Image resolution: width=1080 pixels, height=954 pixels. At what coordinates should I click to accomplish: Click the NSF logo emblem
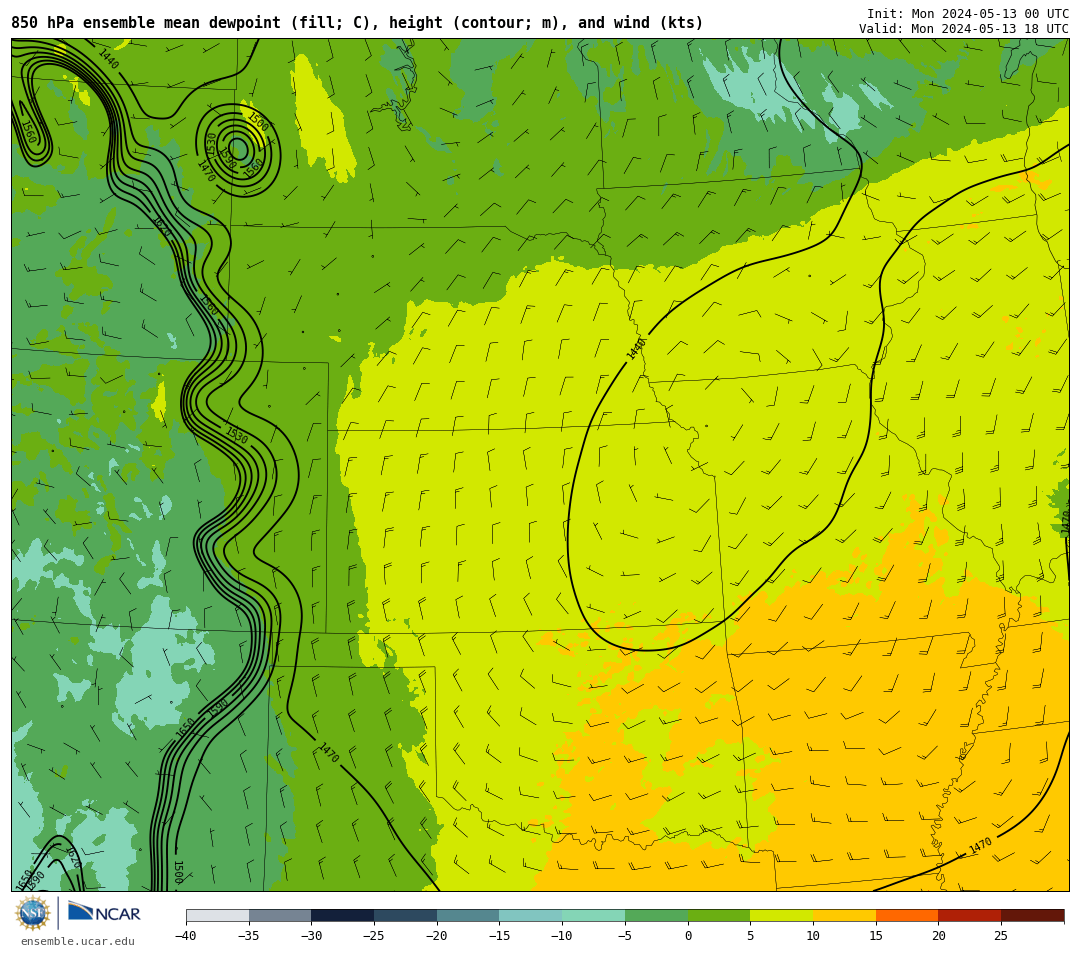(33, 913)
